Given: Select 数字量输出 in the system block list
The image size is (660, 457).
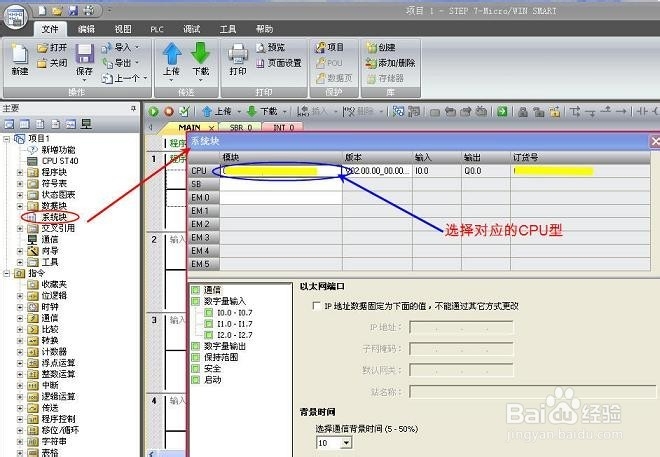Looking at the screenshot, I should (x=224, y=346).
